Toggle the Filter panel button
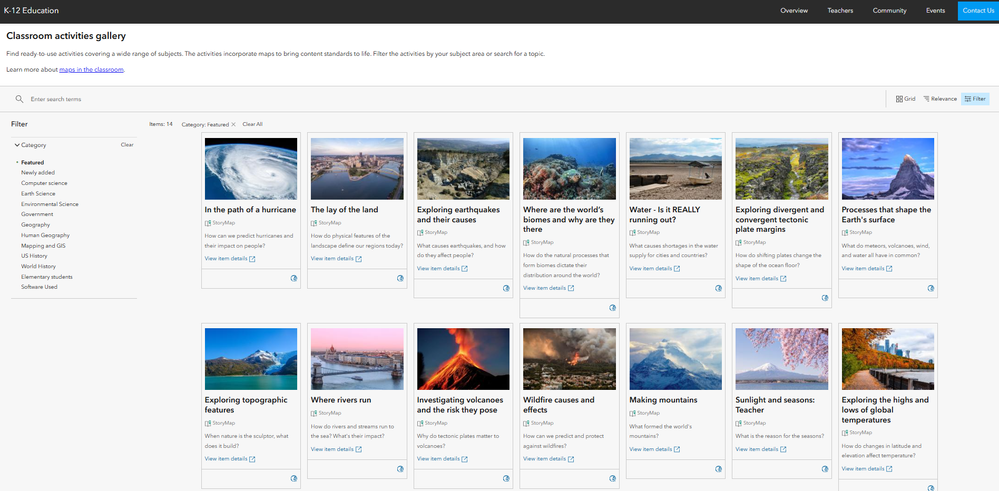 (x=974, y=99)
